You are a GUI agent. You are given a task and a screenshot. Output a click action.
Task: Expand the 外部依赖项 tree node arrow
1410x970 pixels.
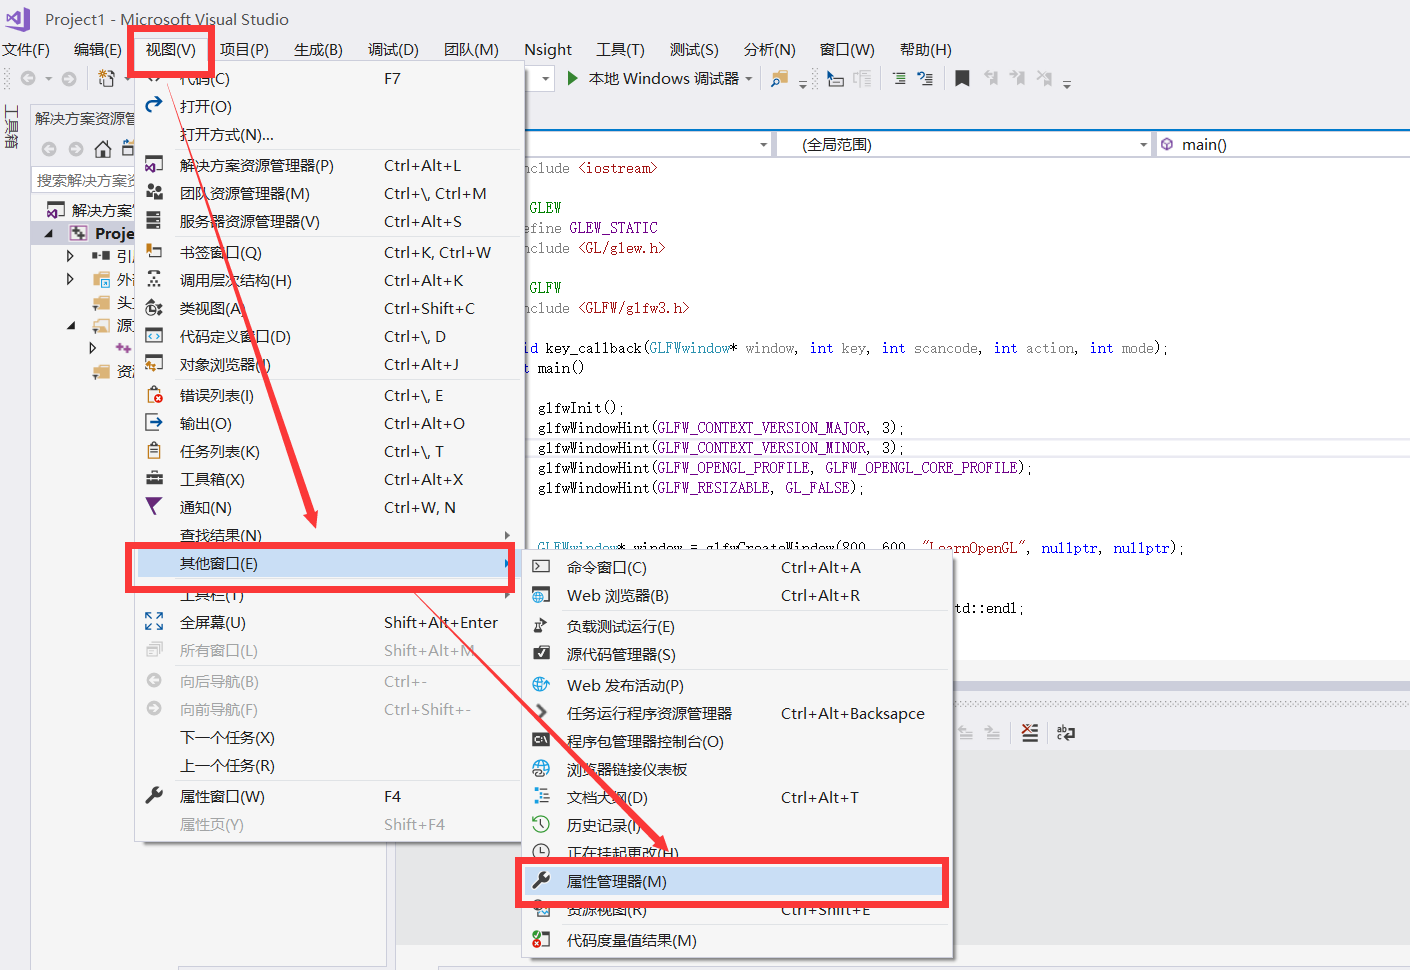pyautogui.click(x=70, y=279)
